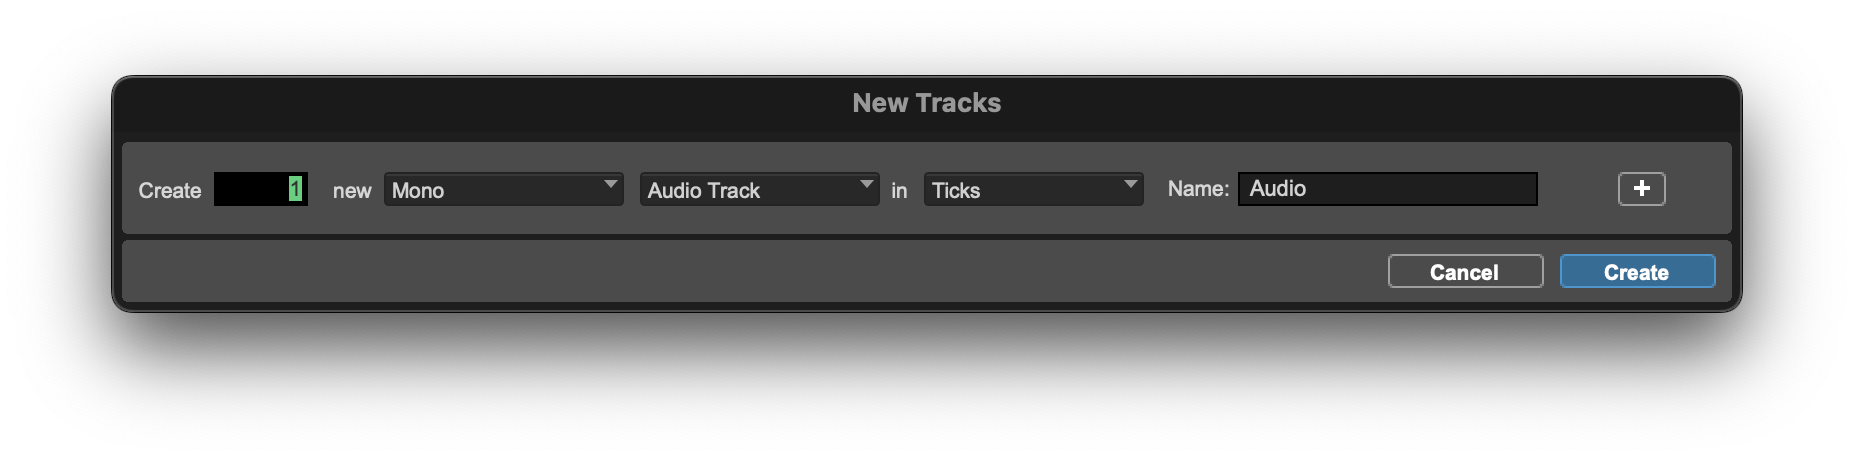The image size is (1854, 460).
Task: Add another track row with plus button
Action: click(x=1641, y=189)
